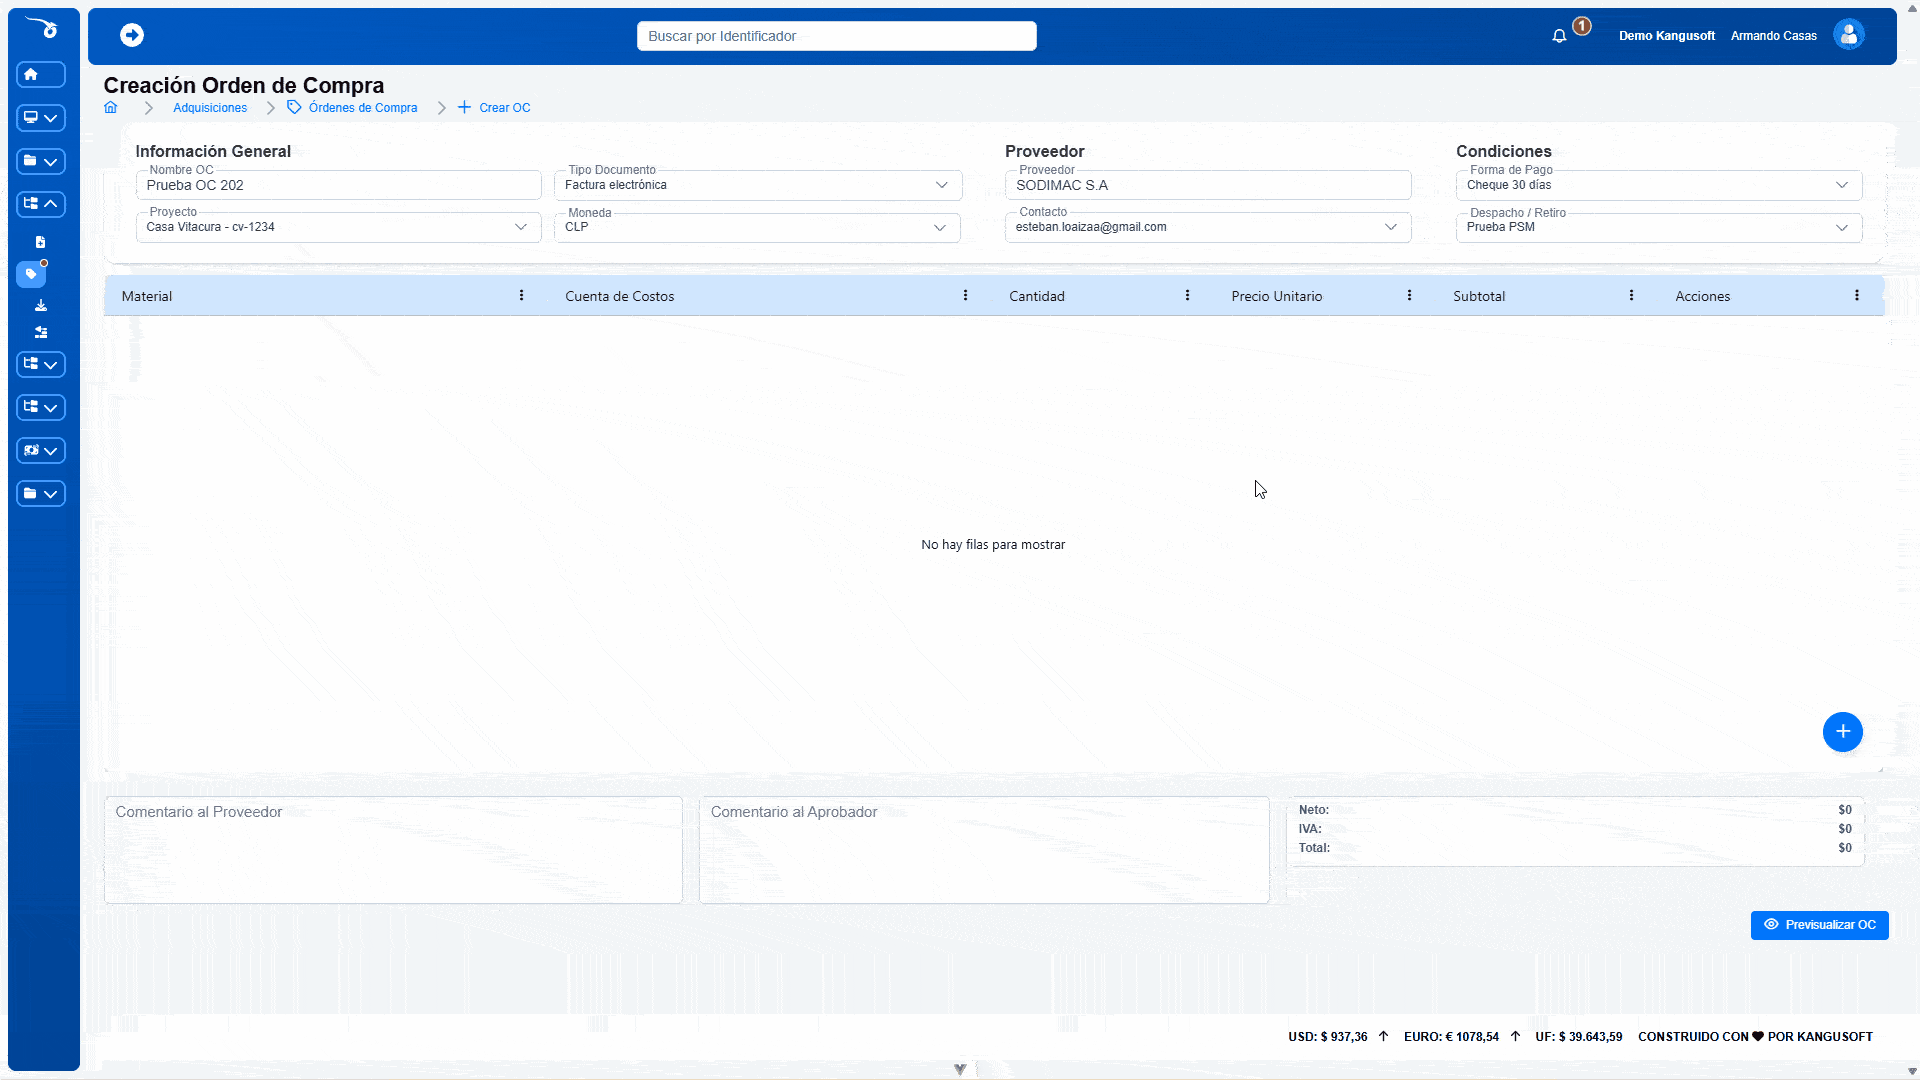Open the download tray sidebar item
Viewport: 1920px width, 1080px height.
(41, 306)
